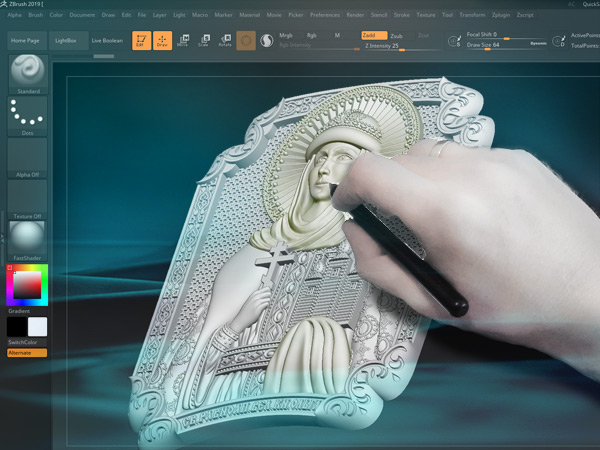Open the File menu
Image resolution: width=600 pixels, height=450 pixels.
142,15
